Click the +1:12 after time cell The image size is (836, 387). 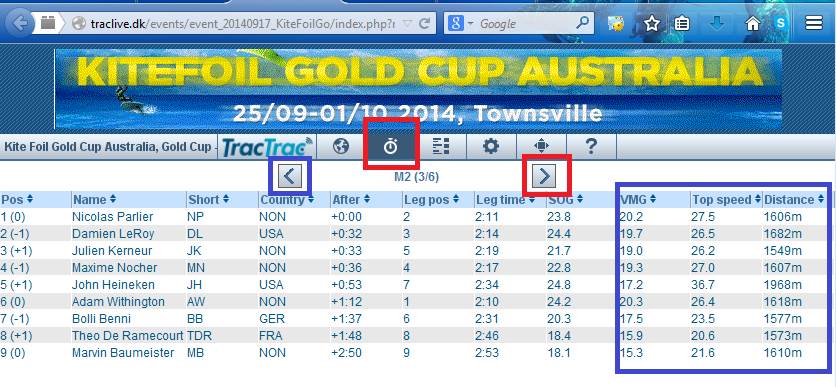347,302
